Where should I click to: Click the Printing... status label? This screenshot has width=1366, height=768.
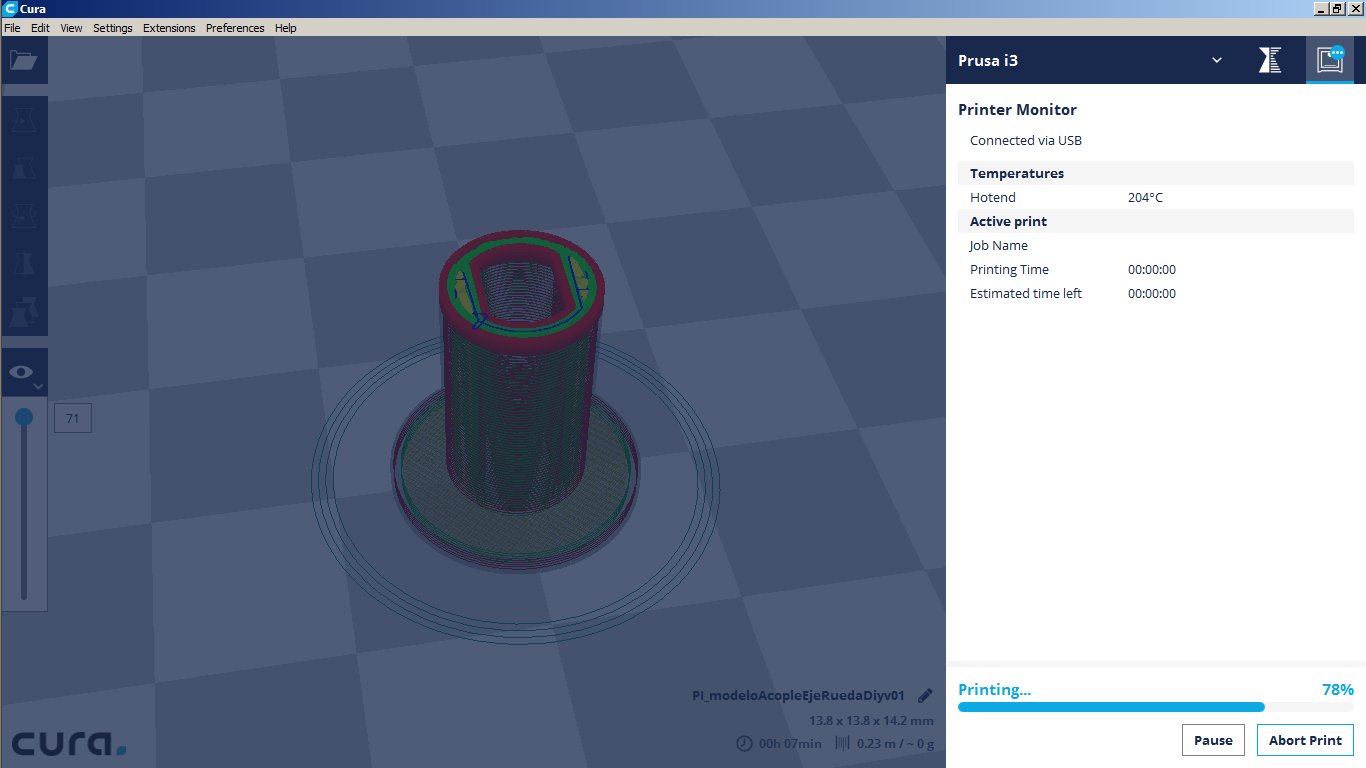[994, 689]
